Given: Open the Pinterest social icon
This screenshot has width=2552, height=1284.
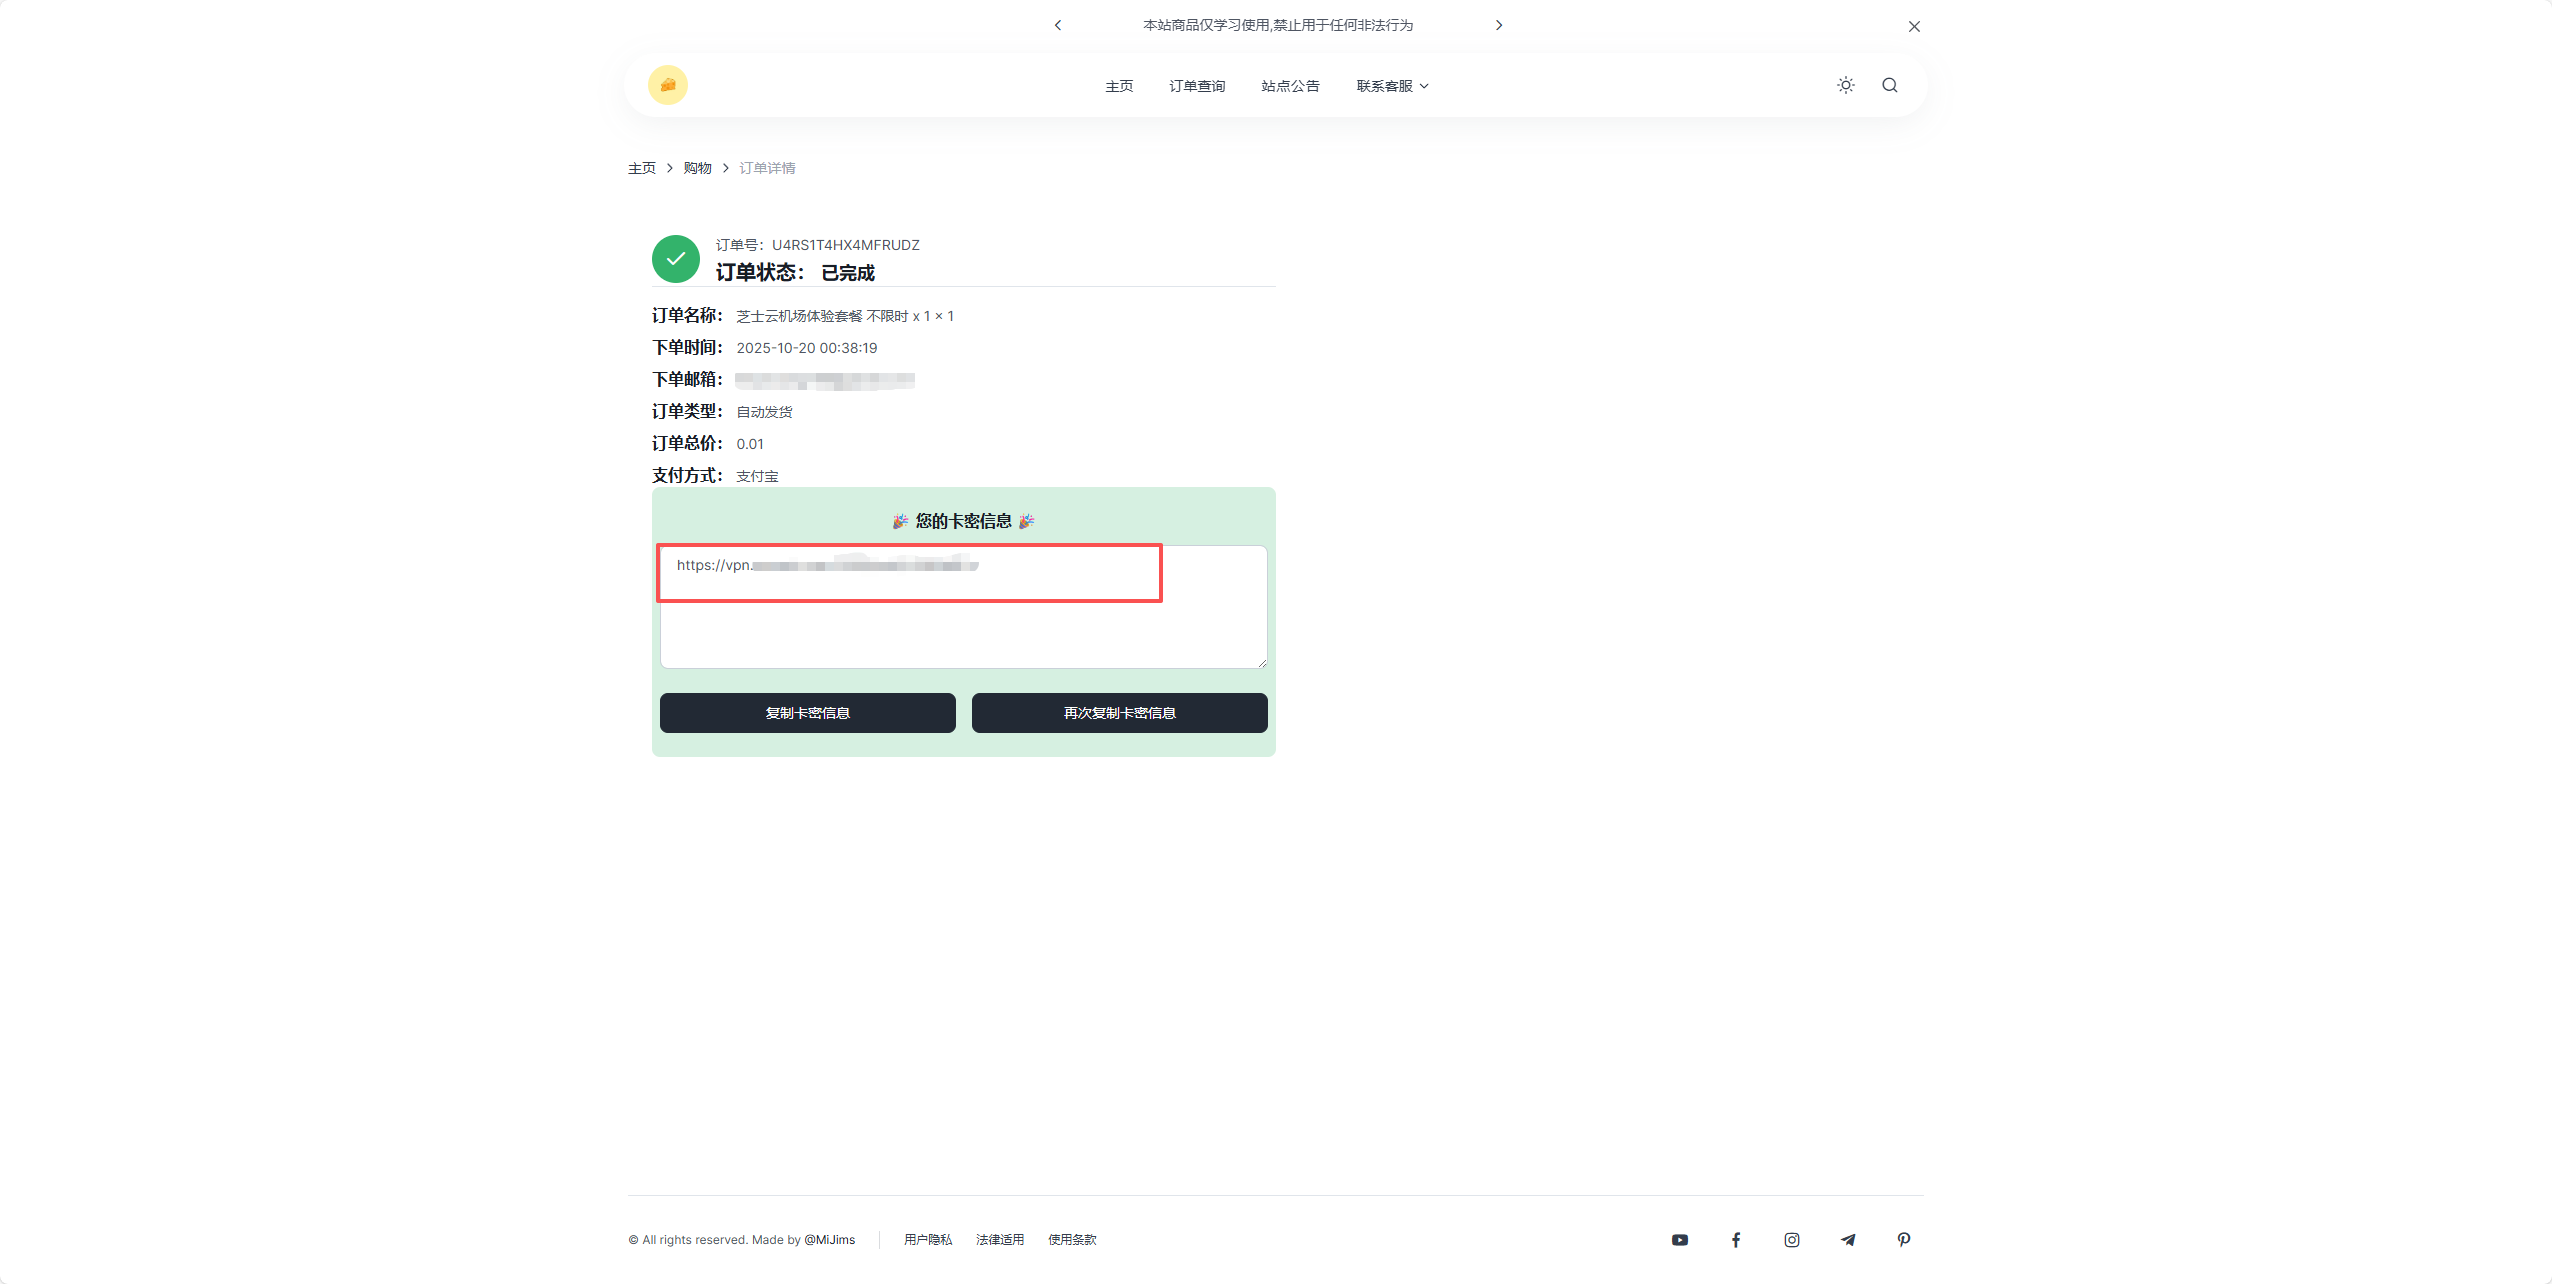Looking at the screenshot, I should tap(1903, 1239).
